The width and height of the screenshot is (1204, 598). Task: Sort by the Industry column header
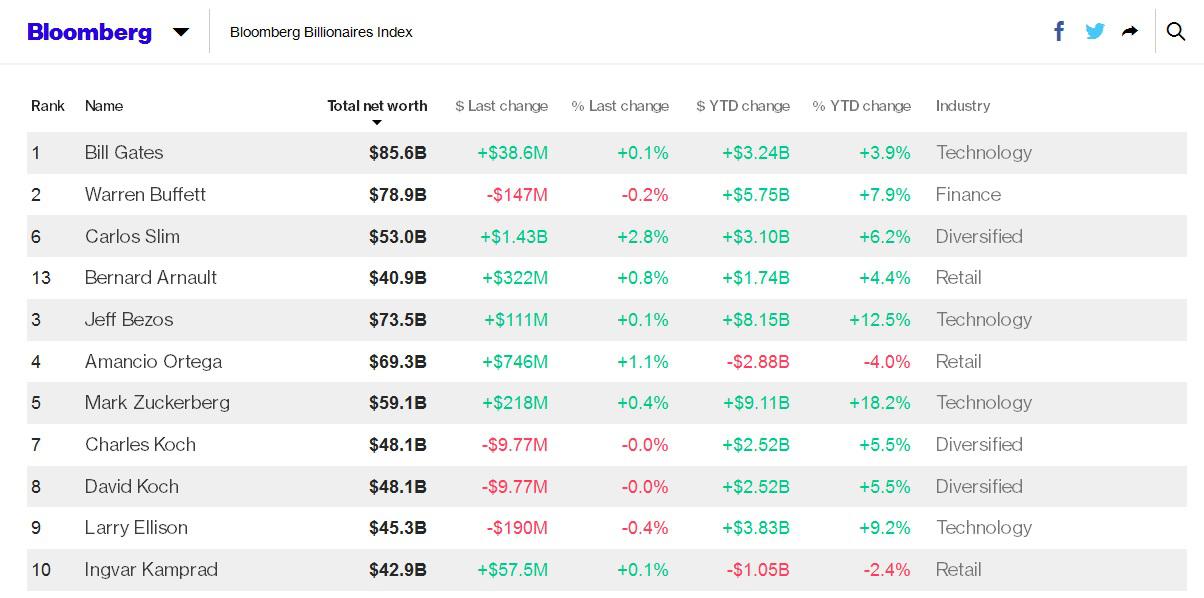(x=963, y=106)
